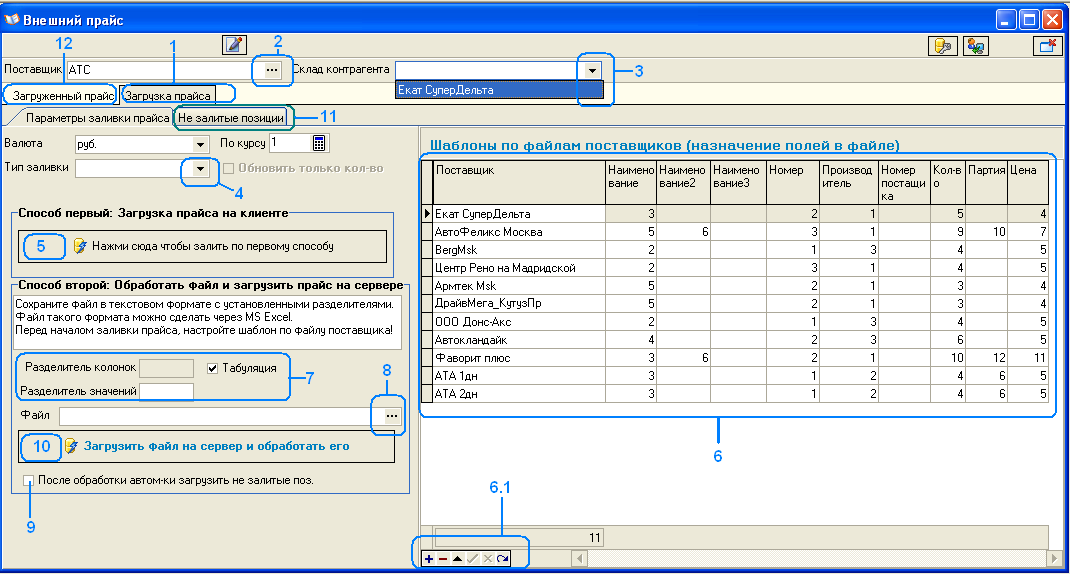1070x574 pixels.
Task: Delete template row with red minus icon
Action: 443,558
